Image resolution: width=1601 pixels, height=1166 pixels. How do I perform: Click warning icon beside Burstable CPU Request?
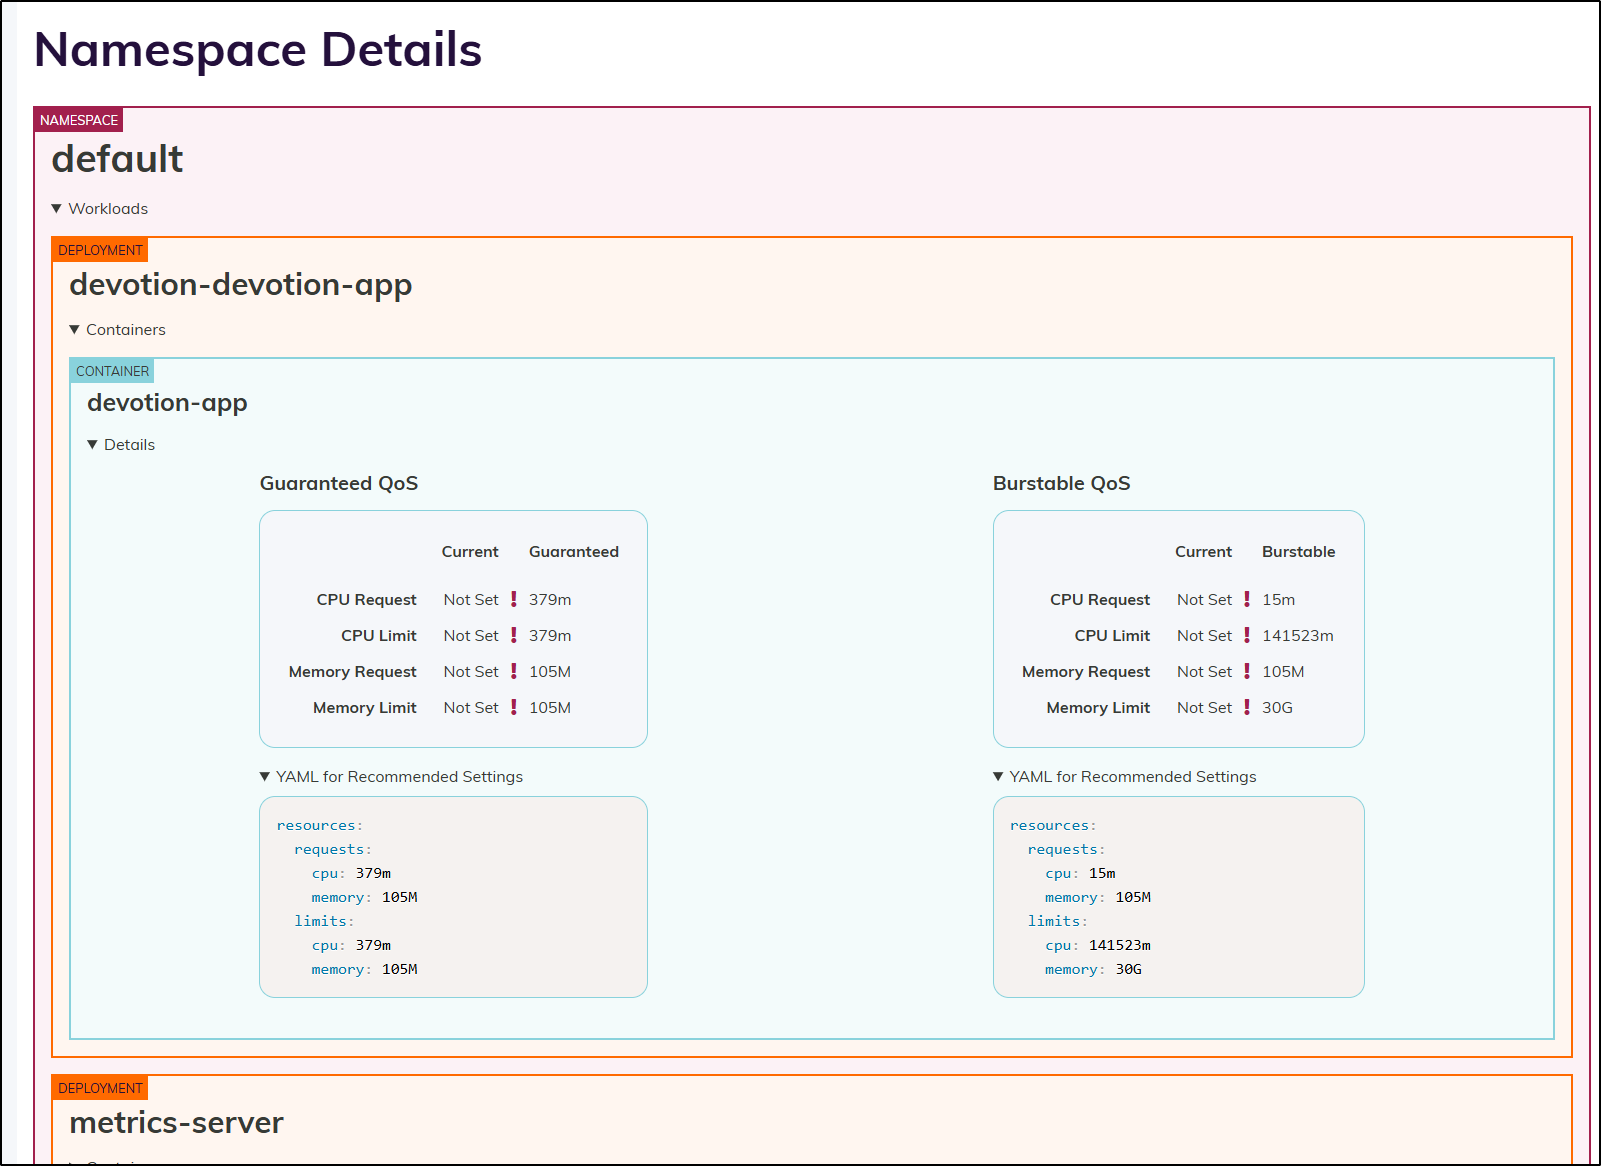(1247, 599)
